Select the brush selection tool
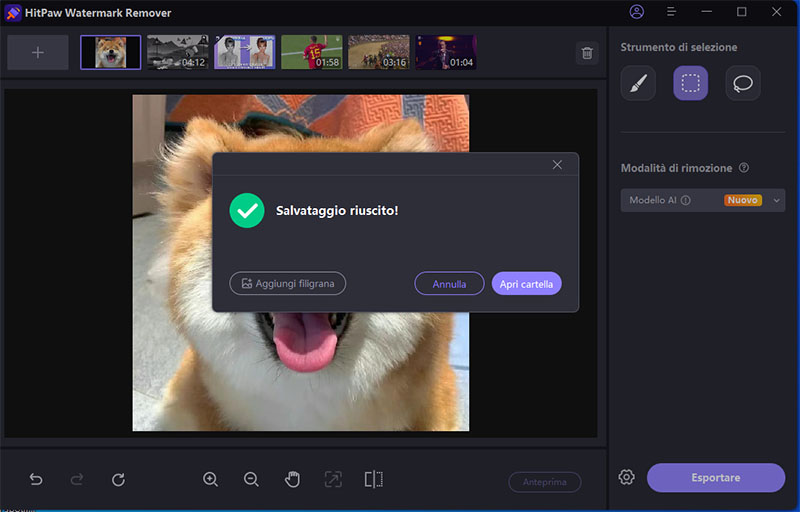 [638, 83]
